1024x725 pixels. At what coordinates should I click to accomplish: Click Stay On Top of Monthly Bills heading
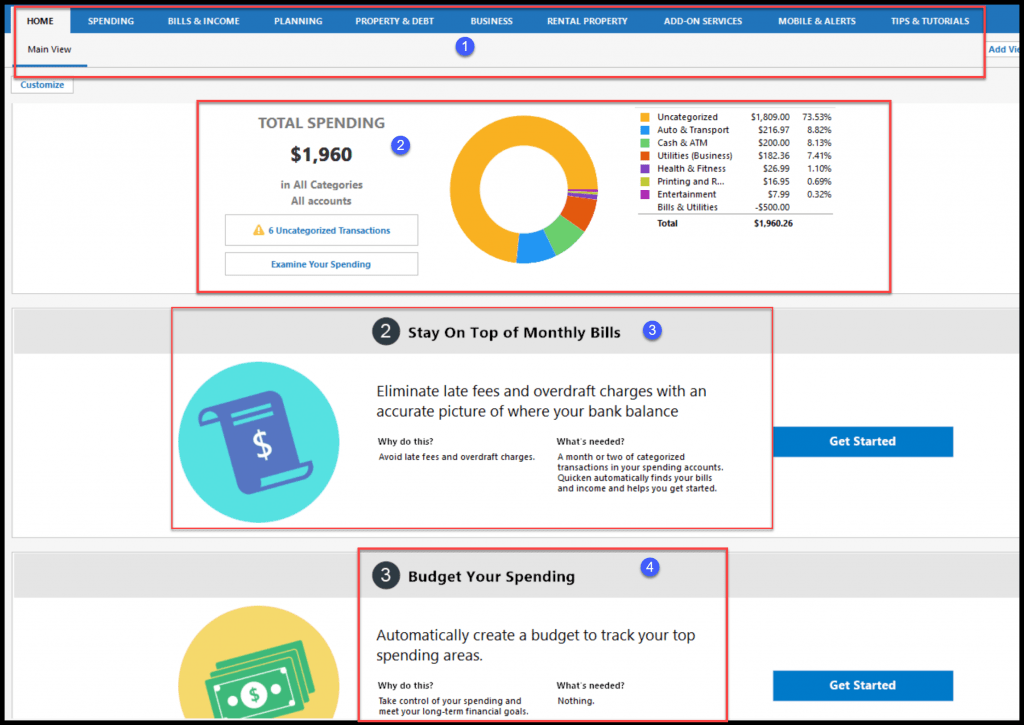click(x=514, y=332)
